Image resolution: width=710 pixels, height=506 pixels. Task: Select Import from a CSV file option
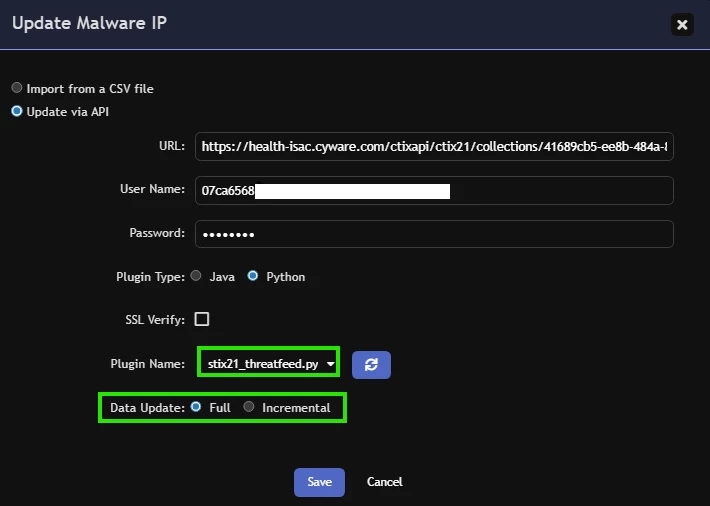(17, 87)
